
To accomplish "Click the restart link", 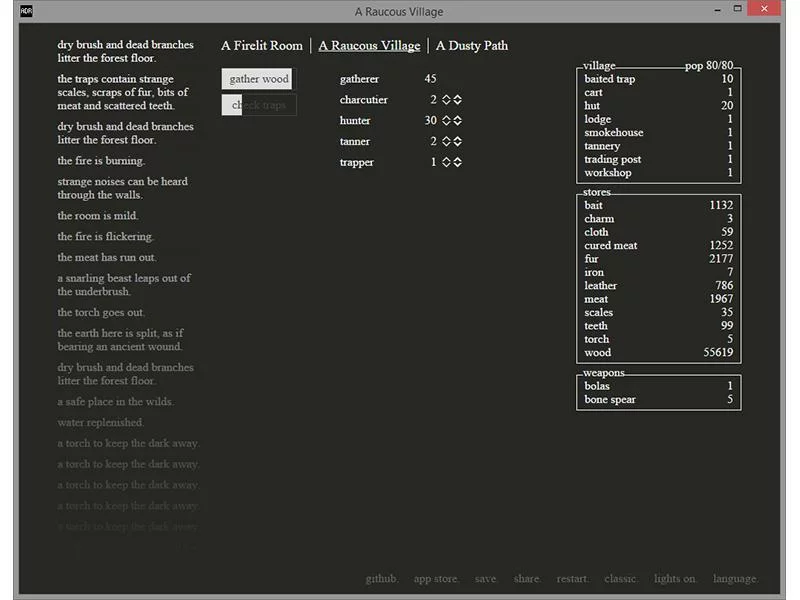I will pos(572,579).
